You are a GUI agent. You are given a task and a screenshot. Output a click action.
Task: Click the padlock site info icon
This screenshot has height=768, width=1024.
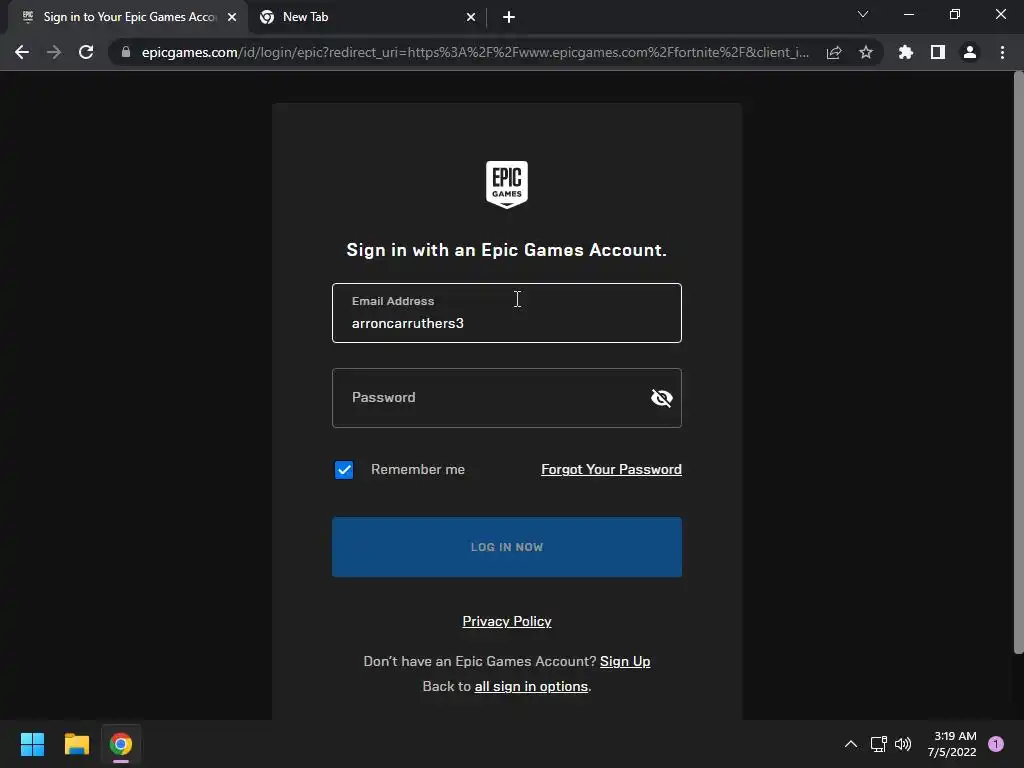(x=126, y=52)
